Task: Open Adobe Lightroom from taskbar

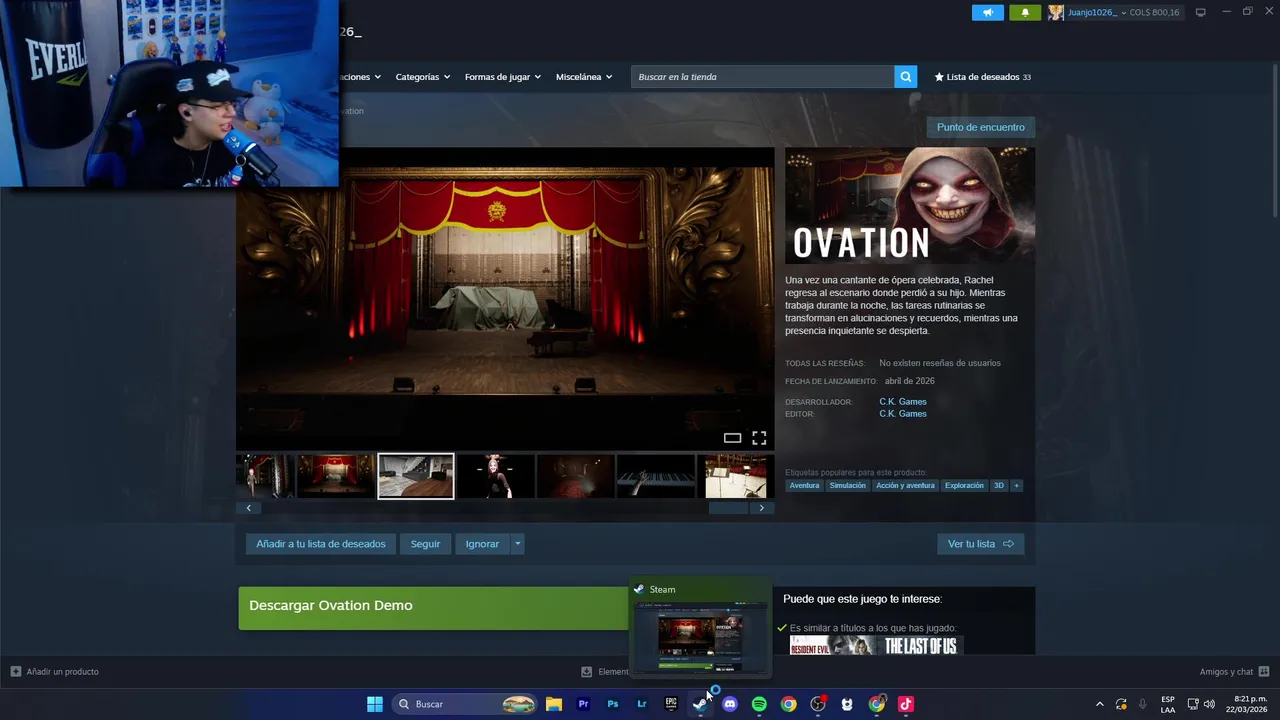Action: pyautogui.click(x=642, y=704)
